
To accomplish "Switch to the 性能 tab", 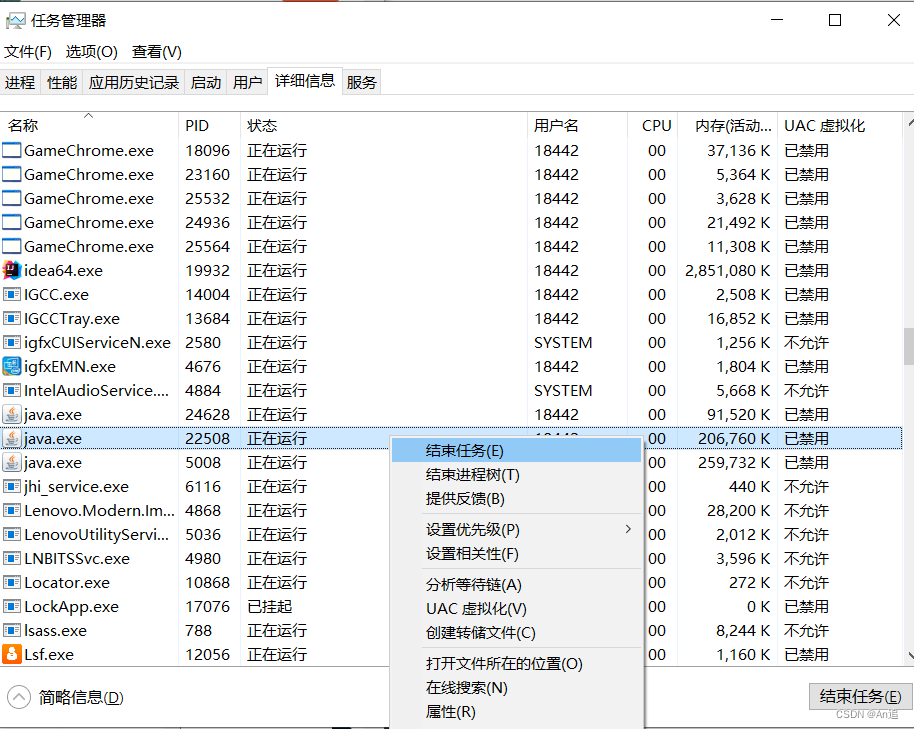I will point(61,82).
